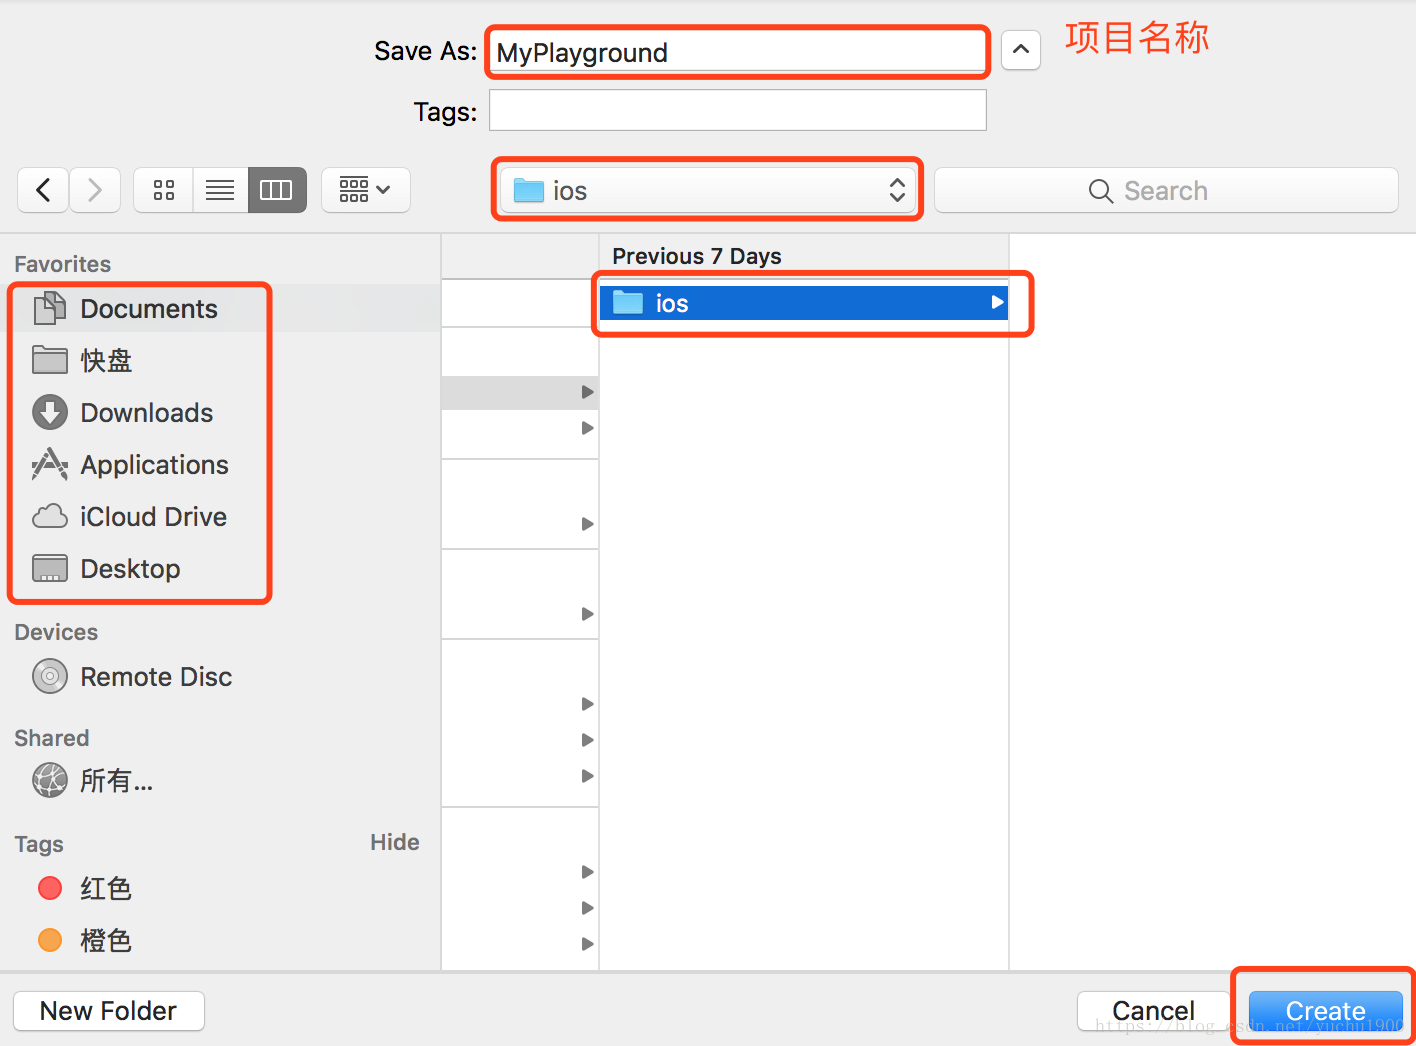Switch to list view
Screen dimensions: 1416x1046
coord(220,190)
